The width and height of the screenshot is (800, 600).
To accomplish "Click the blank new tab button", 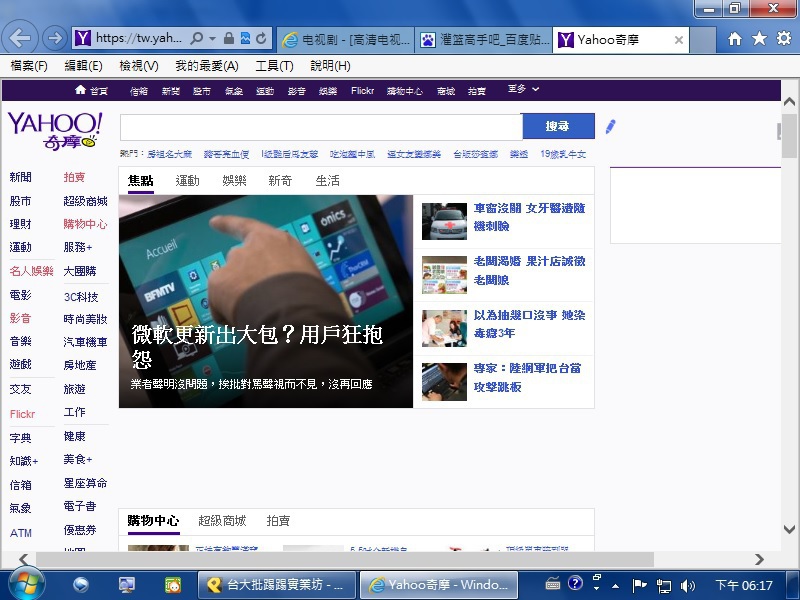I will (x=703, y=40).
